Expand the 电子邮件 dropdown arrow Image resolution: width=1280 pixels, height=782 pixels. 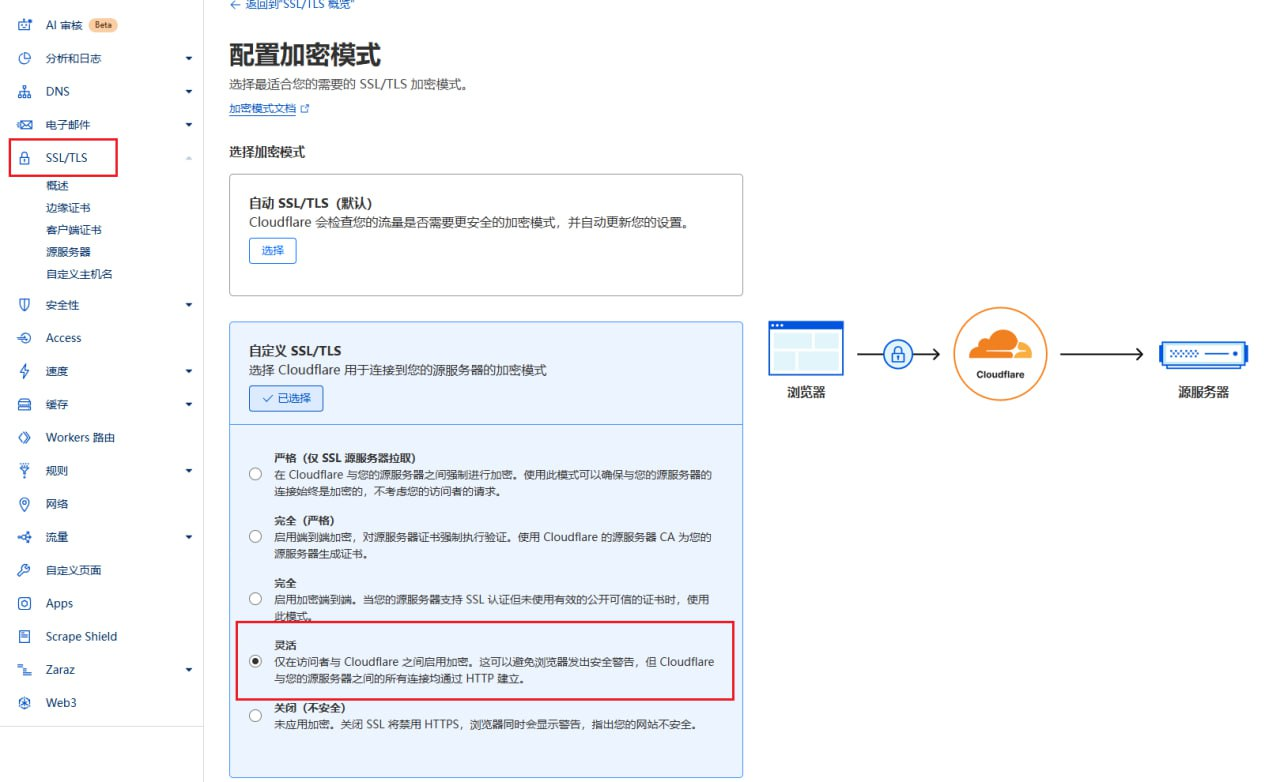(188, 125)
